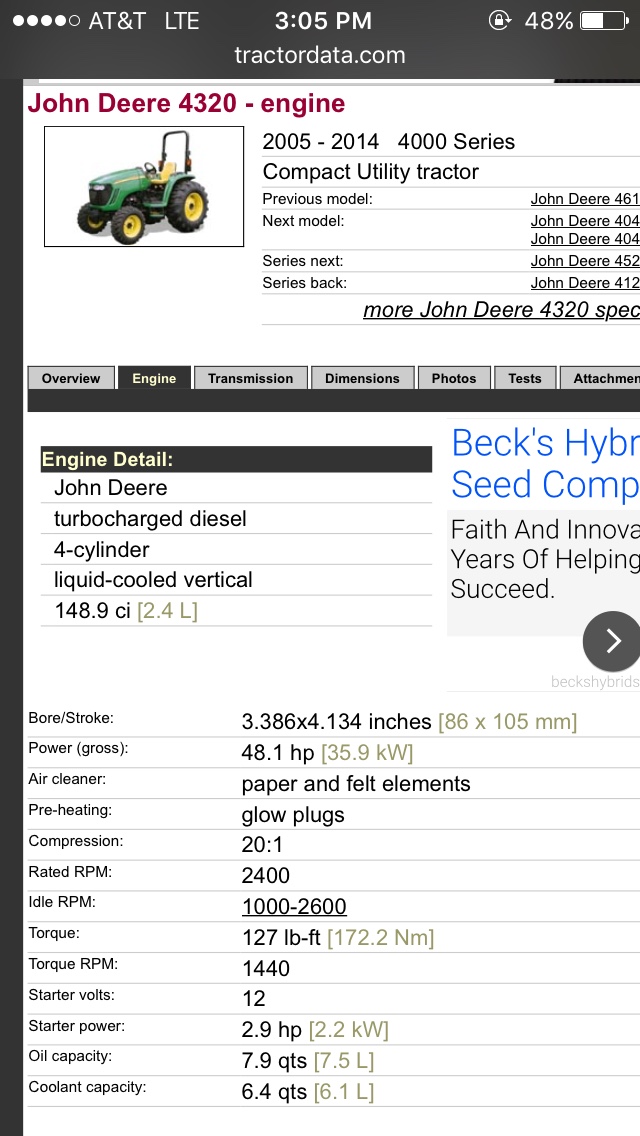The image size is (640, 1136).
Task: Tap the 148.9 ci displacement value
Action: tap(126, 611)
